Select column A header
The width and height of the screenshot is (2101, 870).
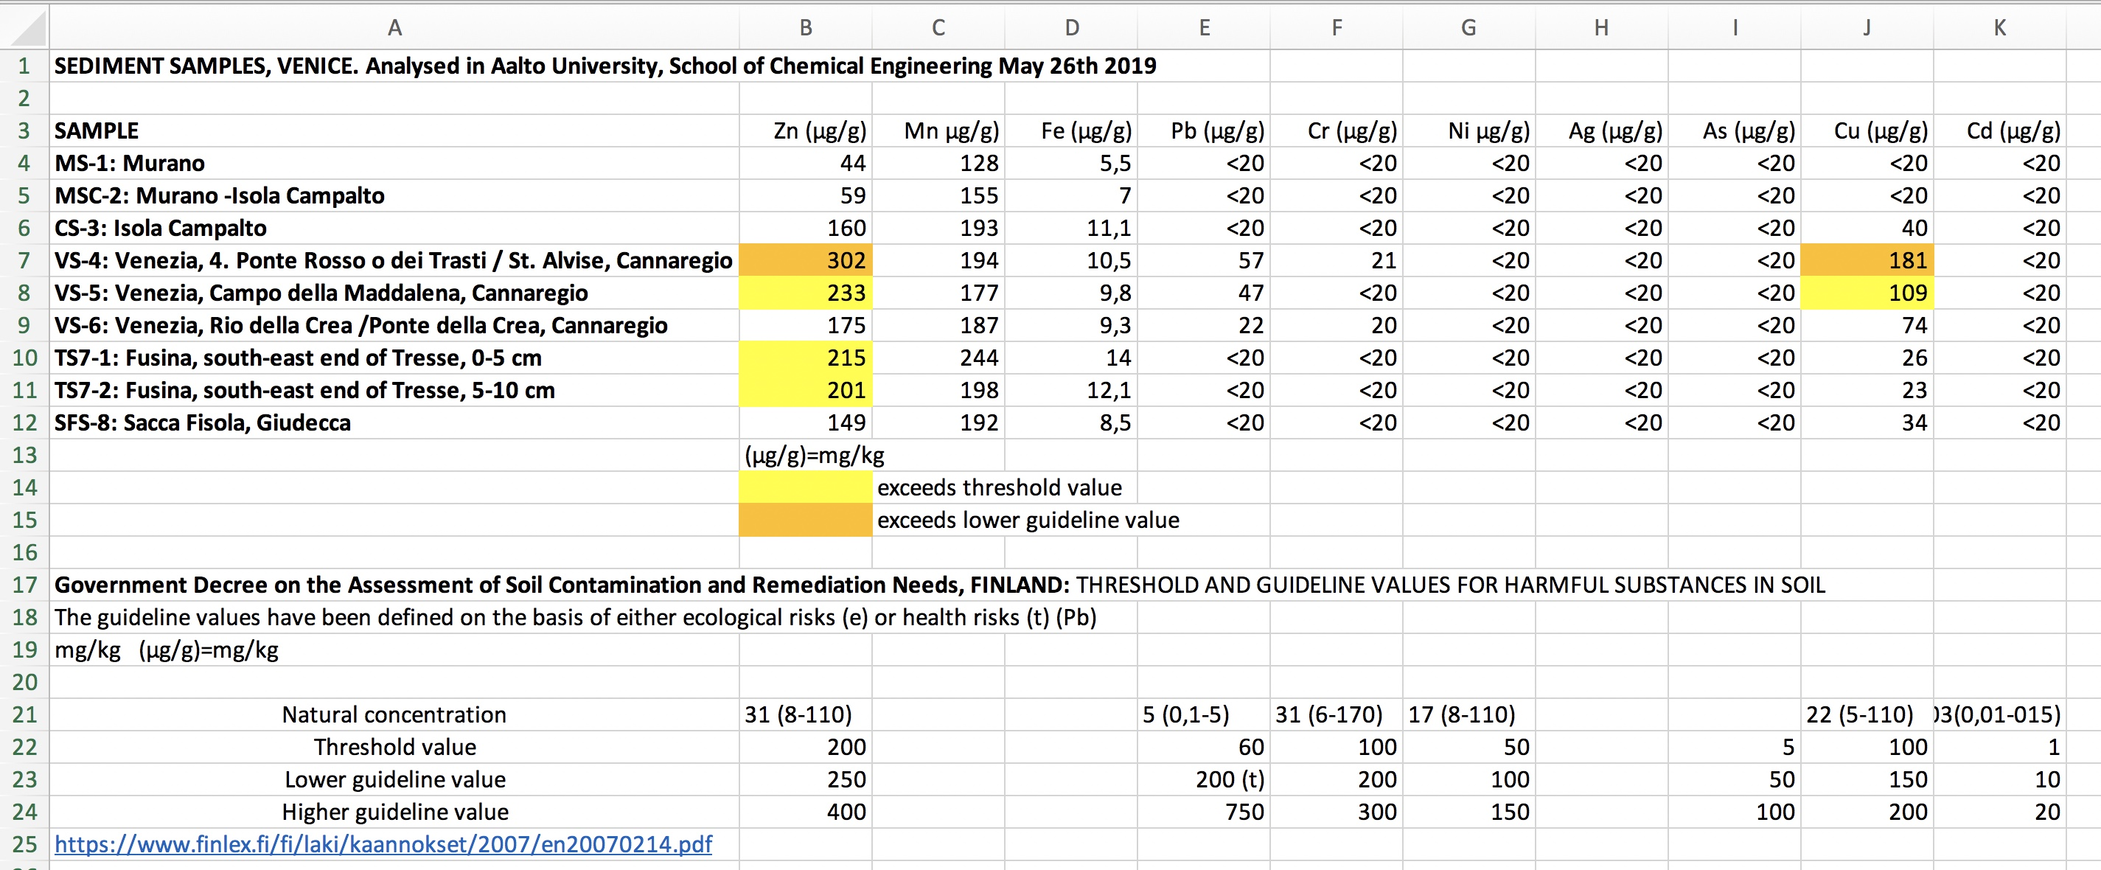[394, 28]
